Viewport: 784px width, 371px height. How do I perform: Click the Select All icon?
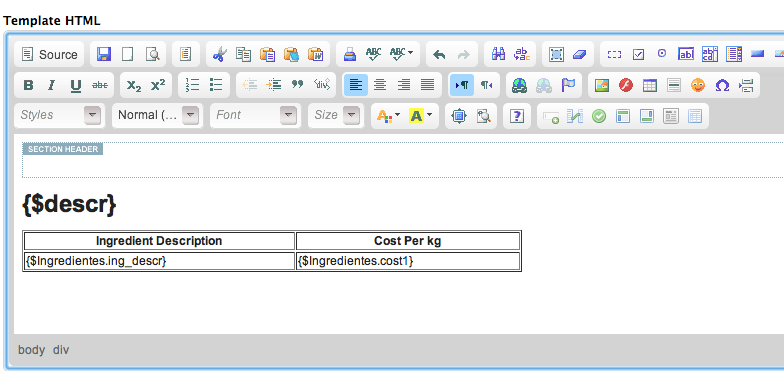556,54
